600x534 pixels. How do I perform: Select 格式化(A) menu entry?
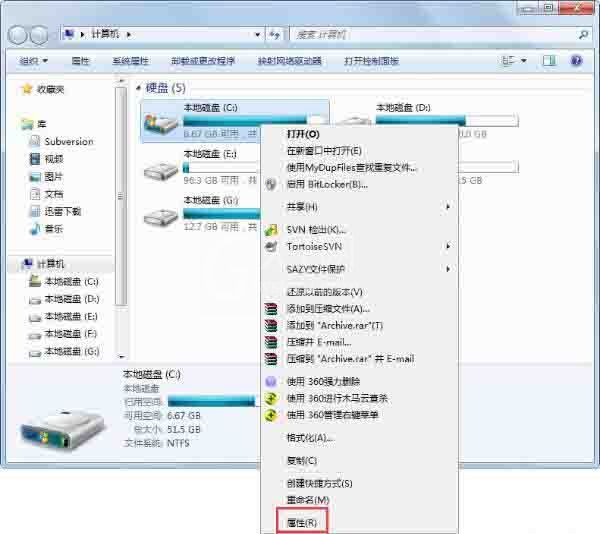311,438
